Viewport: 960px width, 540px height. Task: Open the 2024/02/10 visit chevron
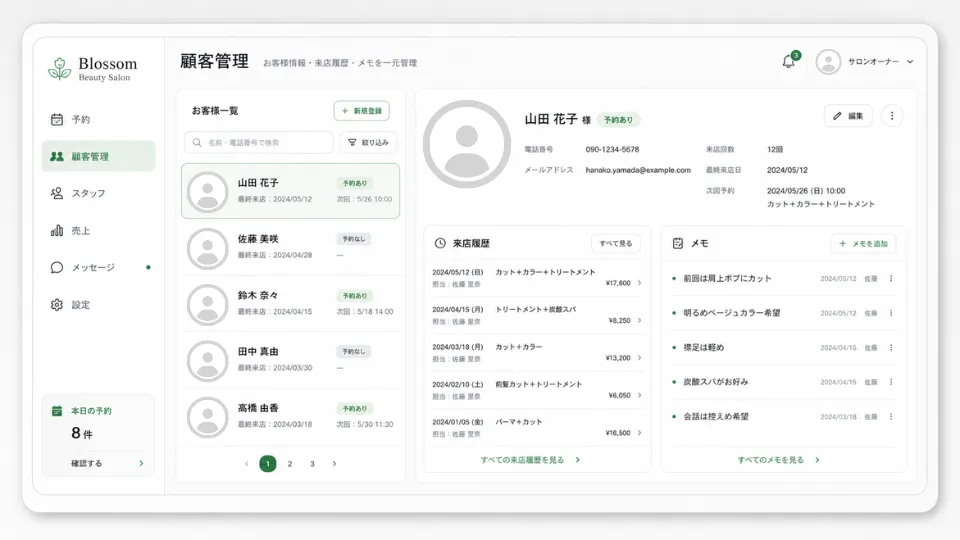[639, 395]
